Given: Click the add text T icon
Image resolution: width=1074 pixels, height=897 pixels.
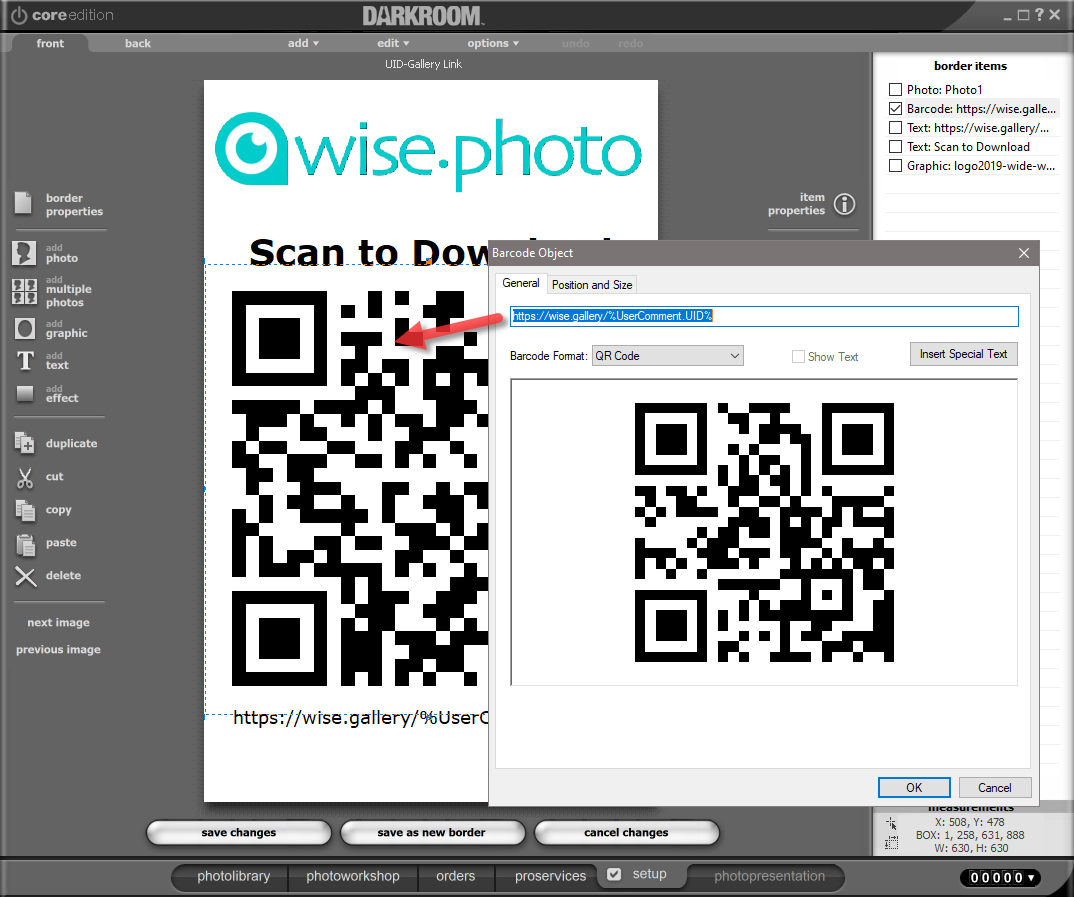Looking at the screenshot, I should tap(25, 360).
